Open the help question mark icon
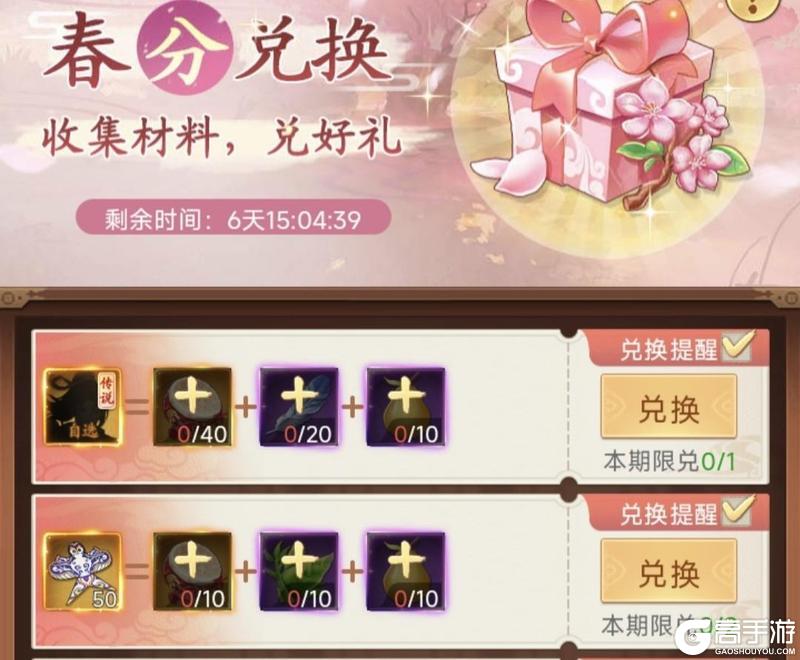This screenshot has width=800, height=660. (785, 9)
